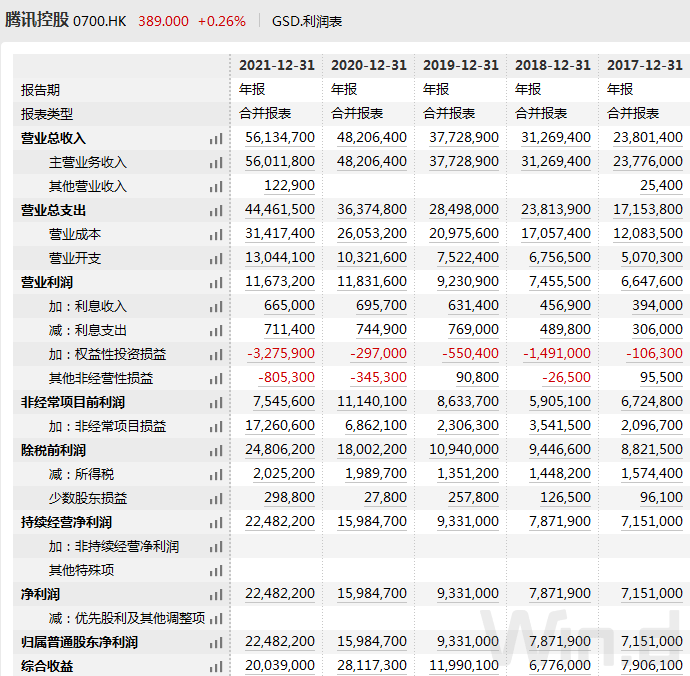Open 2021 营业总收入 value 56,134,700
Image resolution: width=690 pixels, height=676 pixels.
tap(280, 137)
